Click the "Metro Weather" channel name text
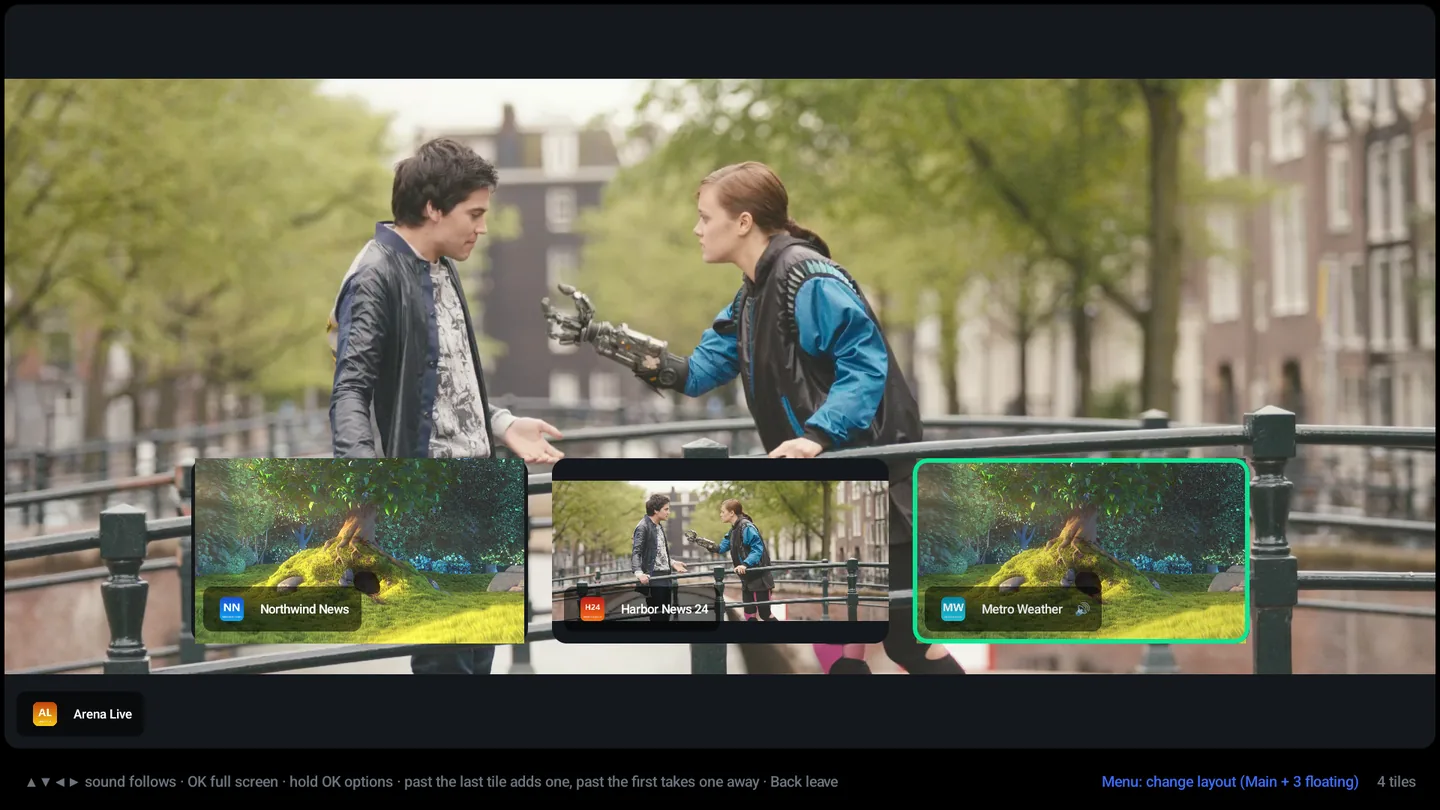This screenshot has width=1440, height=810. point(1022,609)
